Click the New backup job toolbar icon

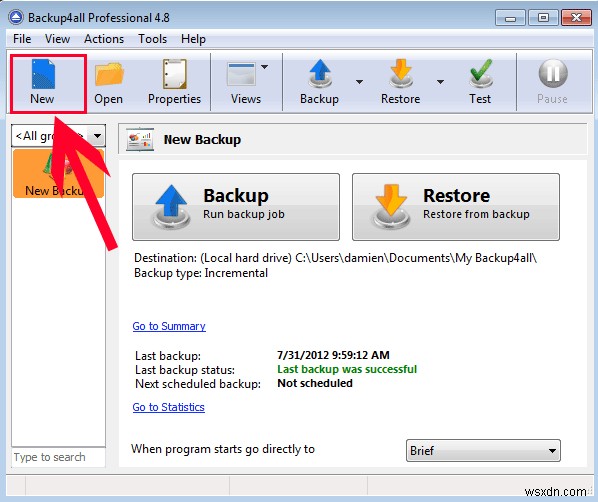pyautogui.click(x=43, y=74)
